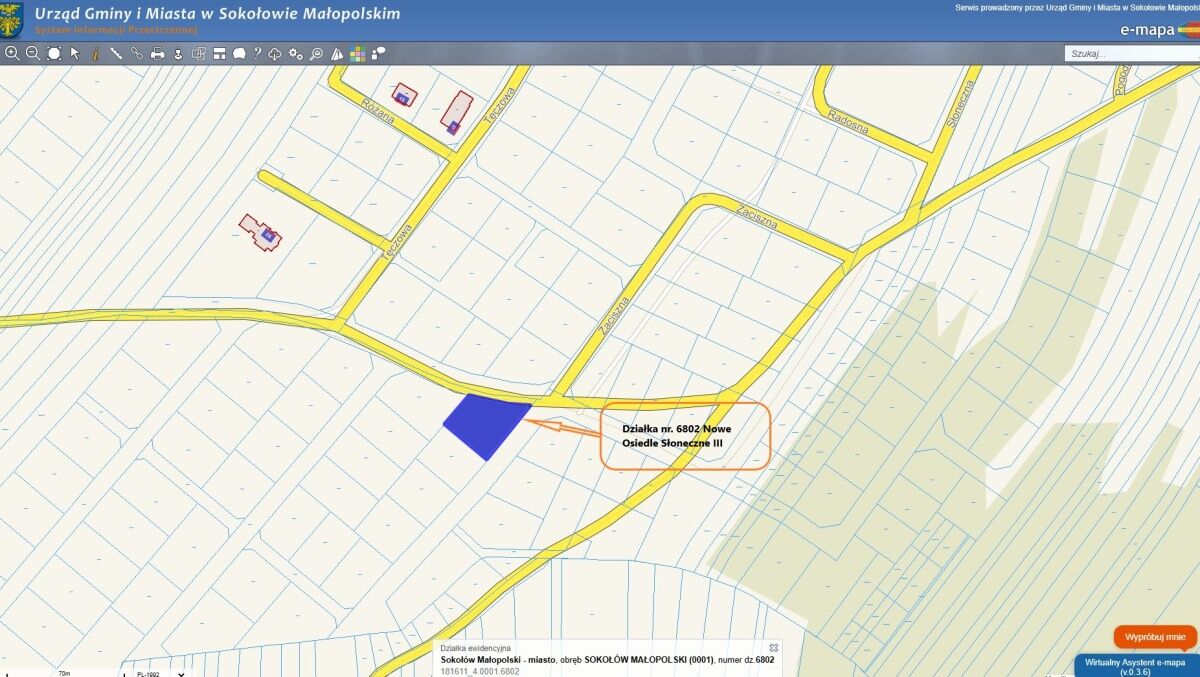Open the colorful grid layers icon

point(357,53)
